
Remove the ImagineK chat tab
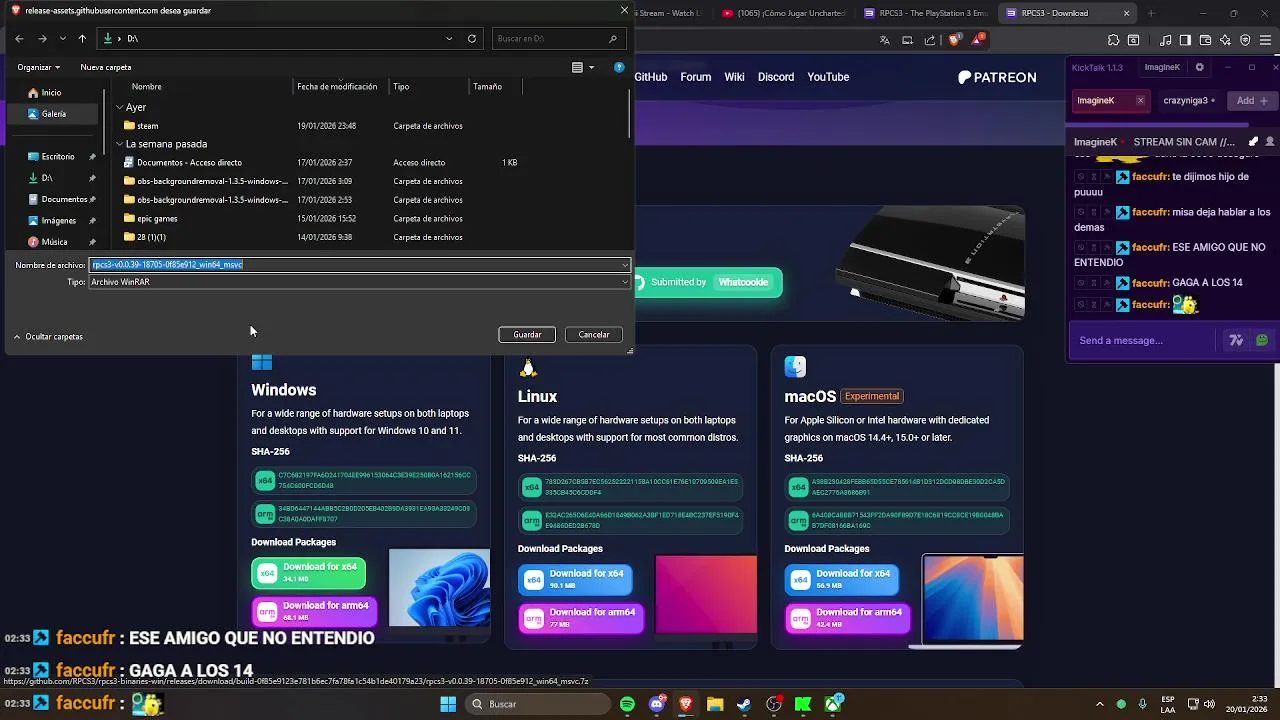click(x=1140, y=101)
